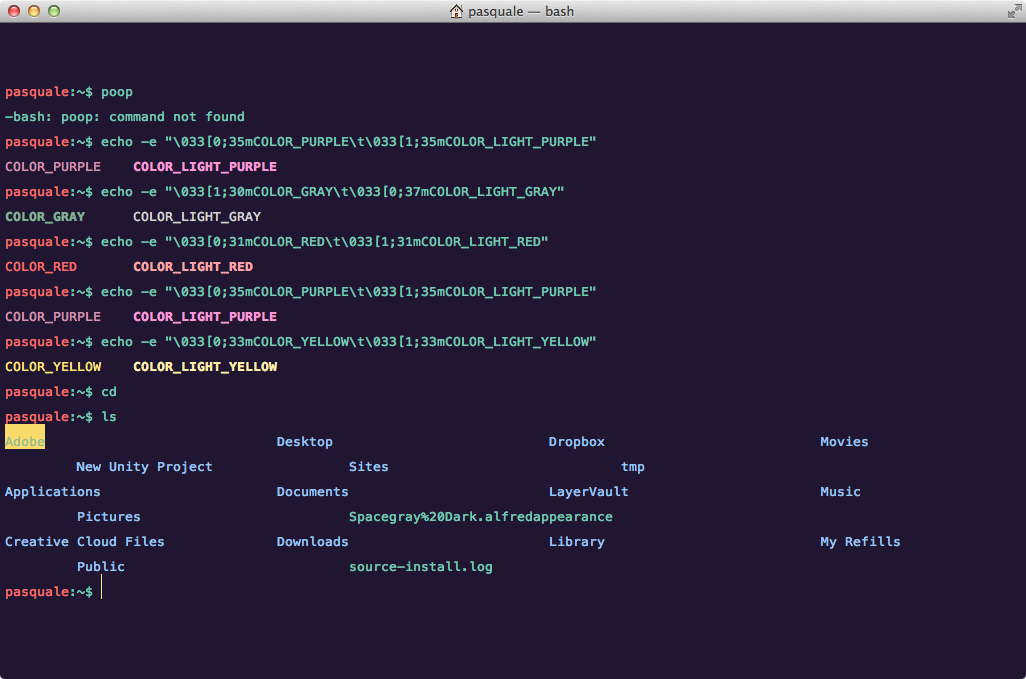Click the "cd" command text
Screen dimensions: 1026x679
(109, 392)
